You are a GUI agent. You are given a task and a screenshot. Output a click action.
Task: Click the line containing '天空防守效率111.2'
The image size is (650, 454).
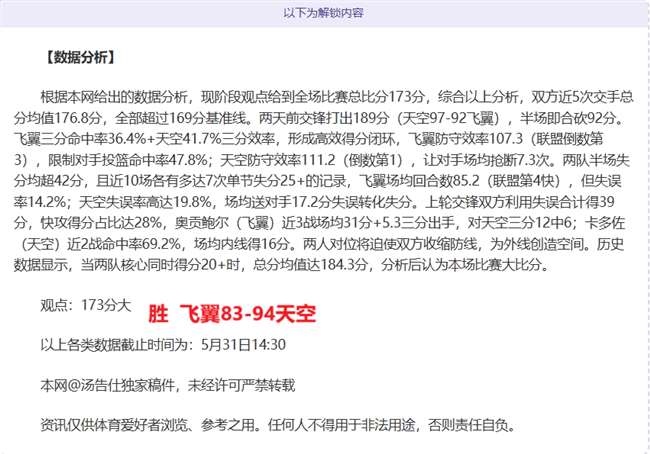[x=322, y=160]
